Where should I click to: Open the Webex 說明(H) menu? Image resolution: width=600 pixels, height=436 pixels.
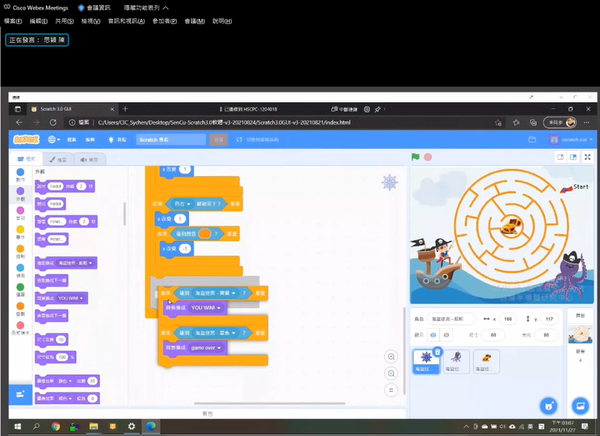[x=222, y=21]
